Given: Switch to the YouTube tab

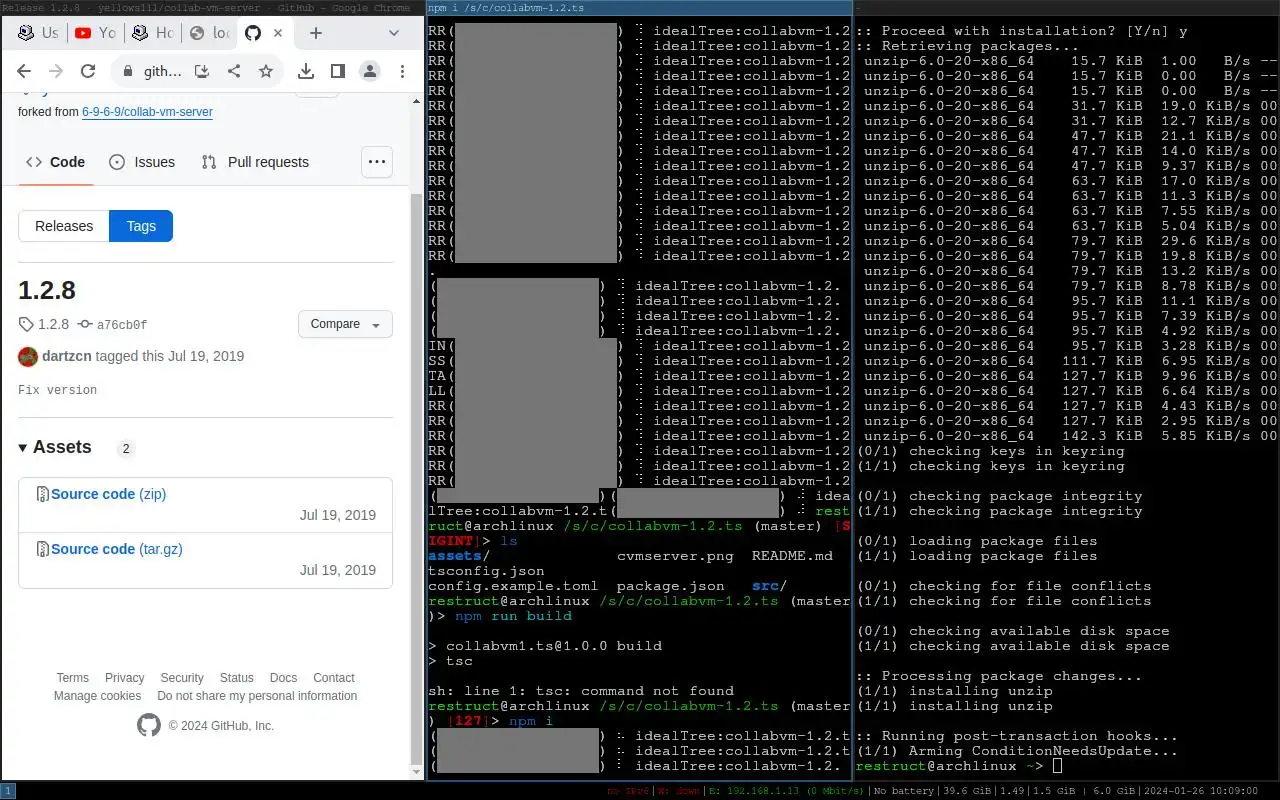Looking at the screenshot, I should point(95,33).
